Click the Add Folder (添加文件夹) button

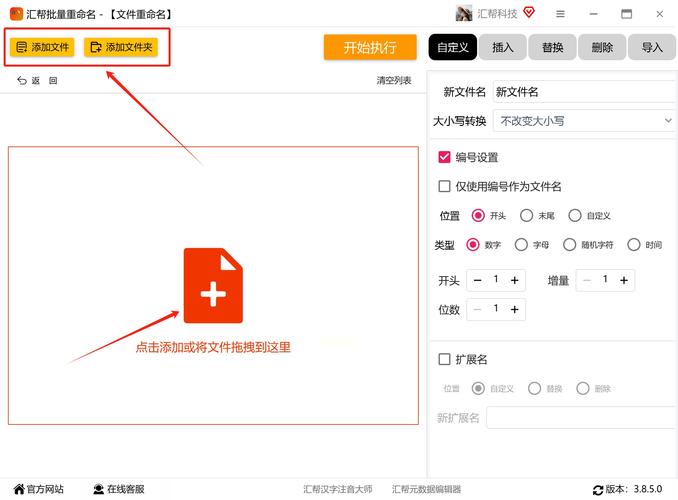(121, 47)
